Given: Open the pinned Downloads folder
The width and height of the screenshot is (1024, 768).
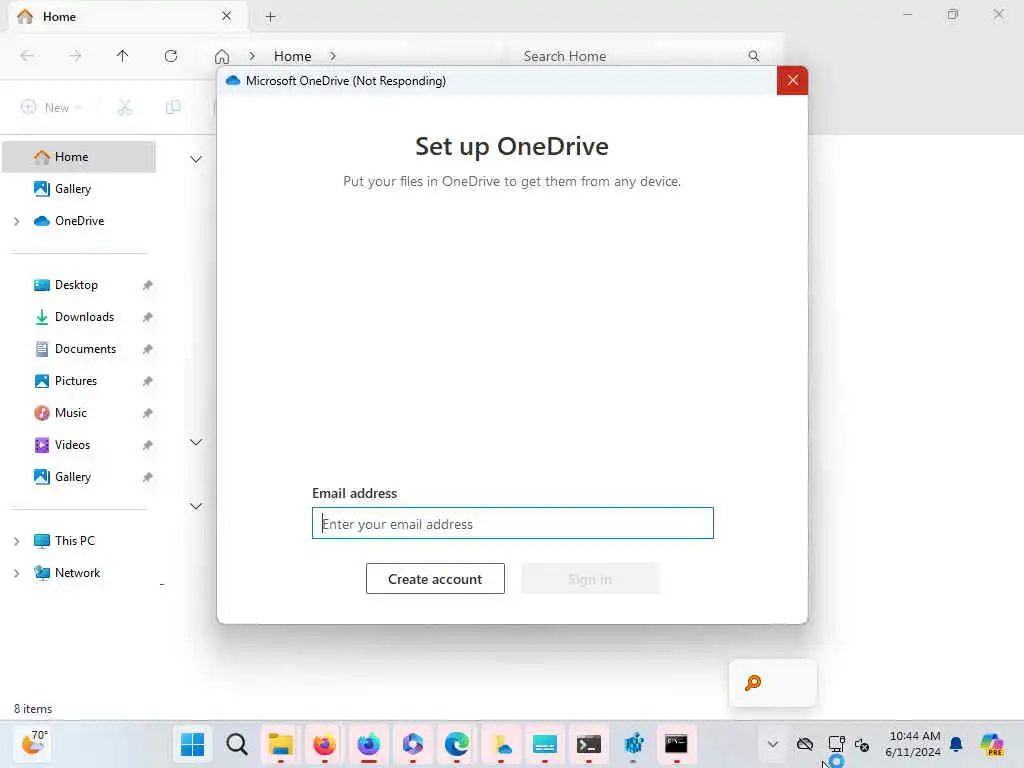Looking at the screenshot, I should point(84,317).
